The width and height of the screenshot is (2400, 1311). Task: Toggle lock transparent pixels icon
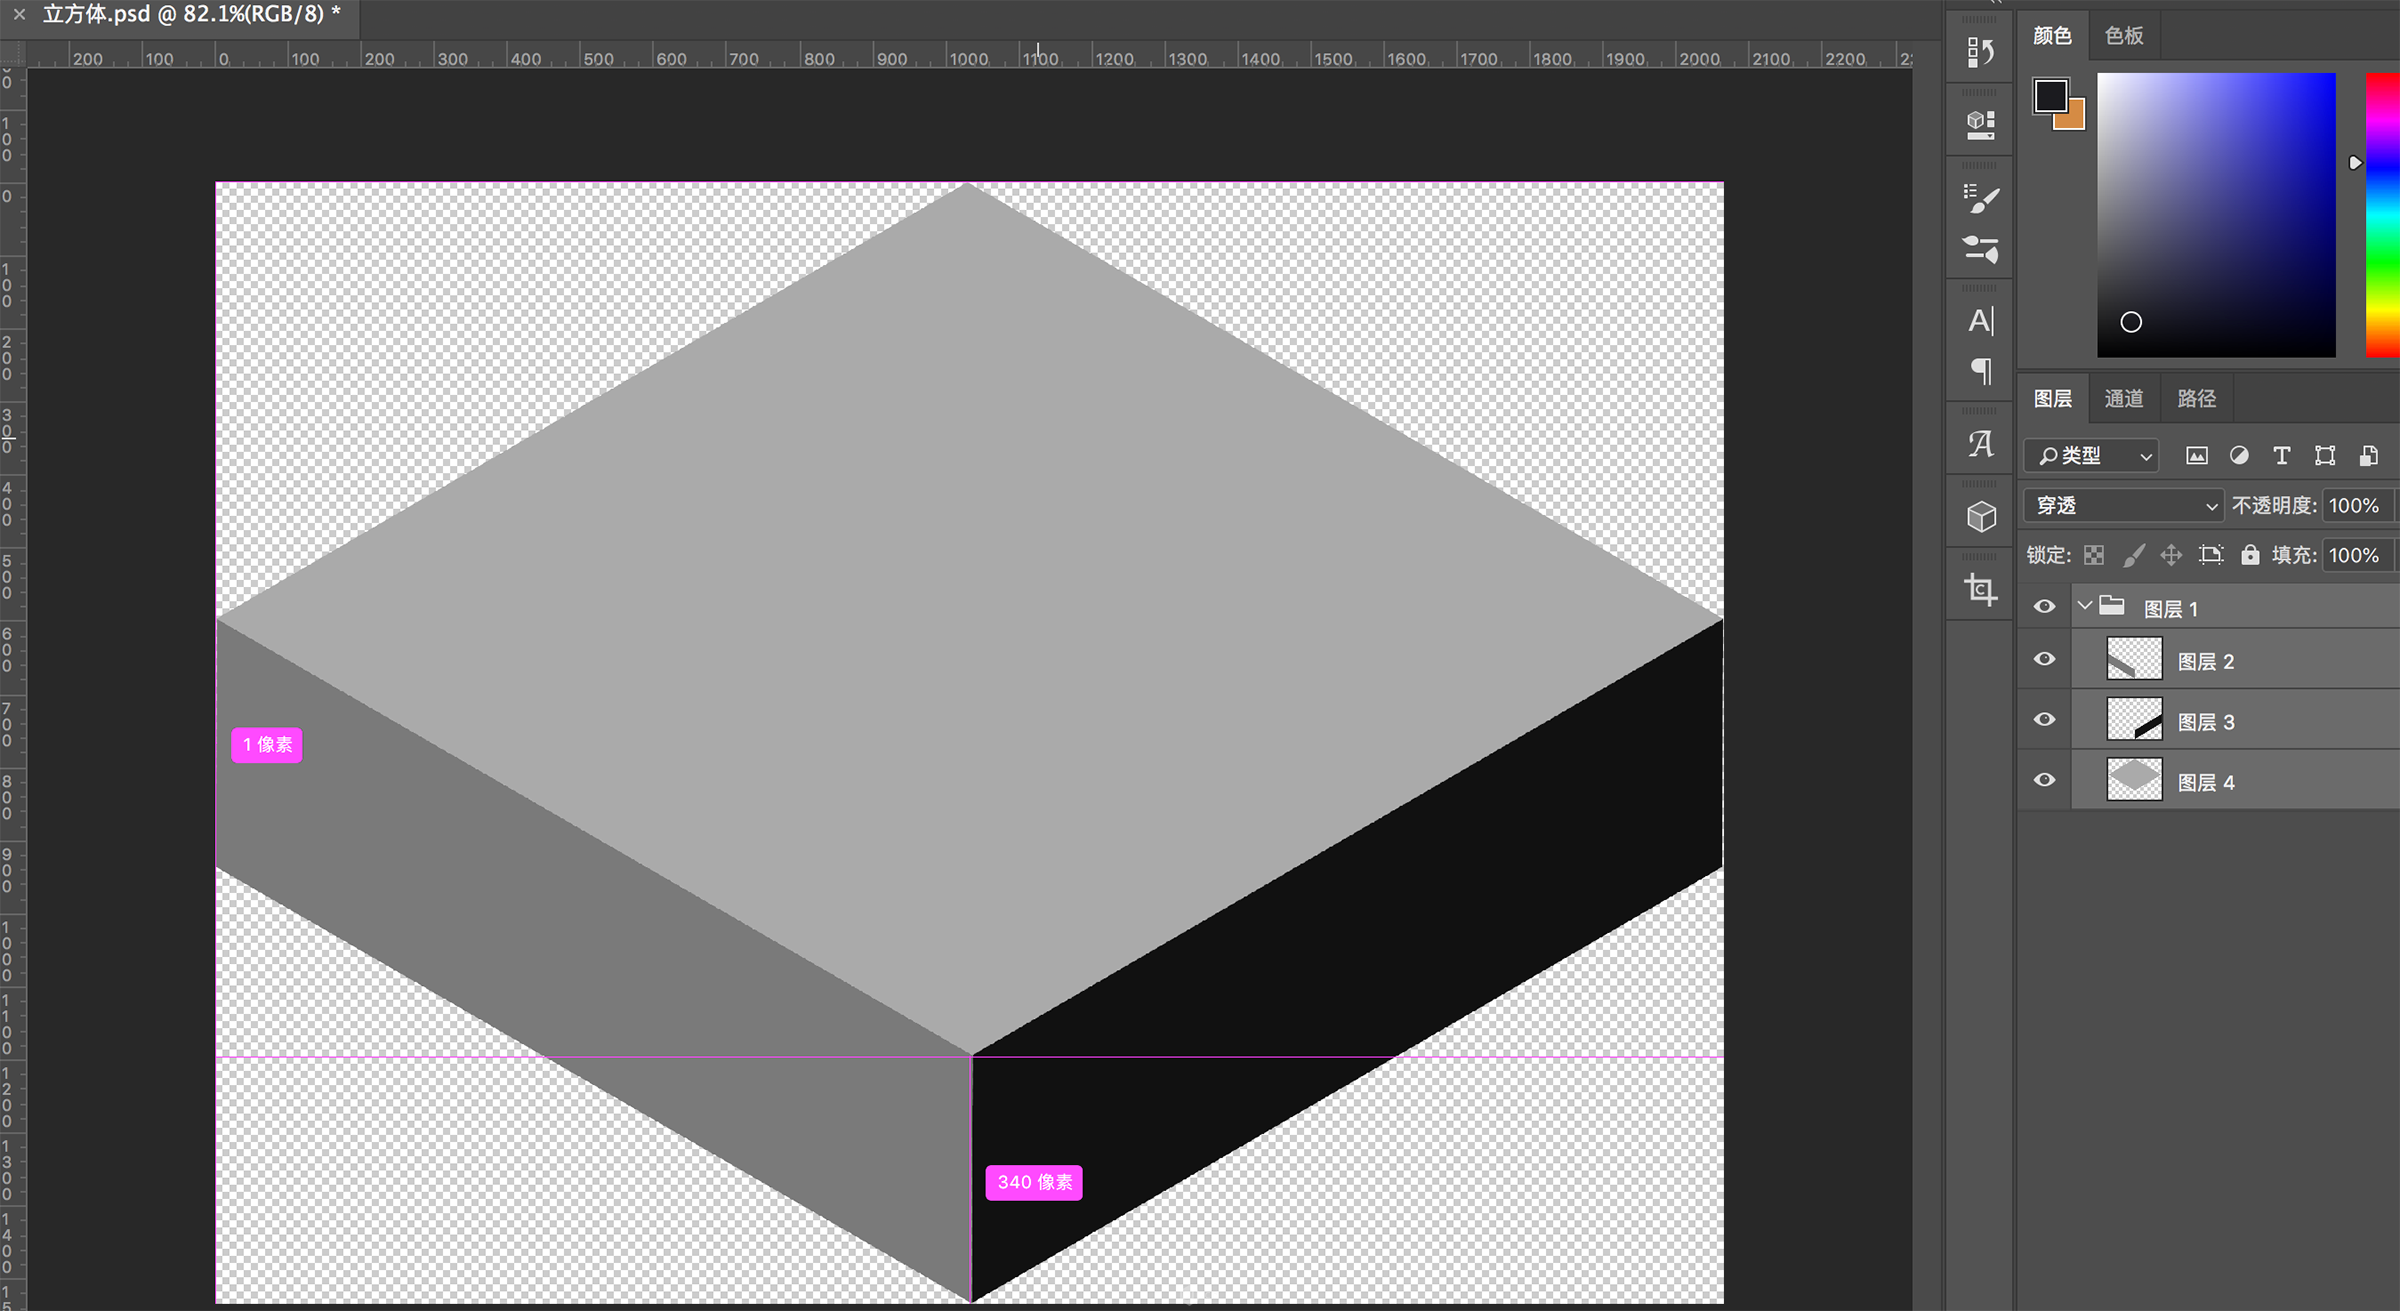(2094, 555)
